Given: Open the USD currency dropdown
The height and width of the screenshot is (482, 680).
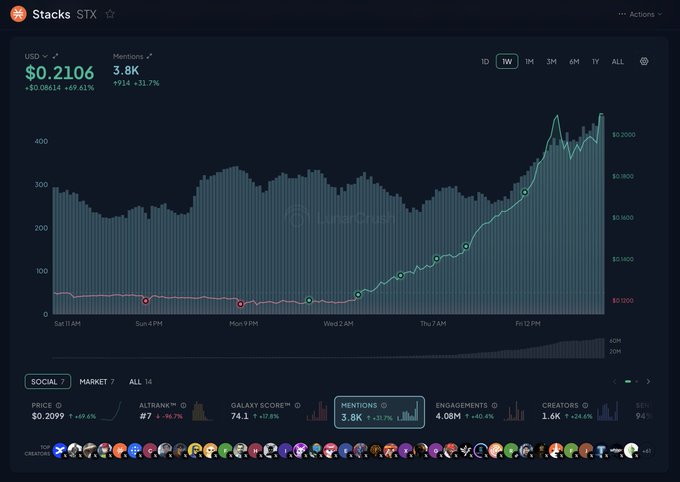Looking at the screenshot, I should coord(36,56).
